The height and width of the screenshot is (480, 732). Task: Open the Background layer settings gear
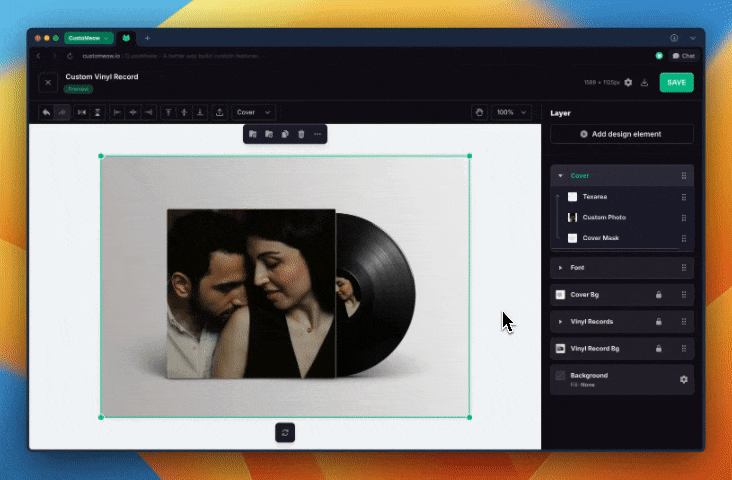click(683, 380)
